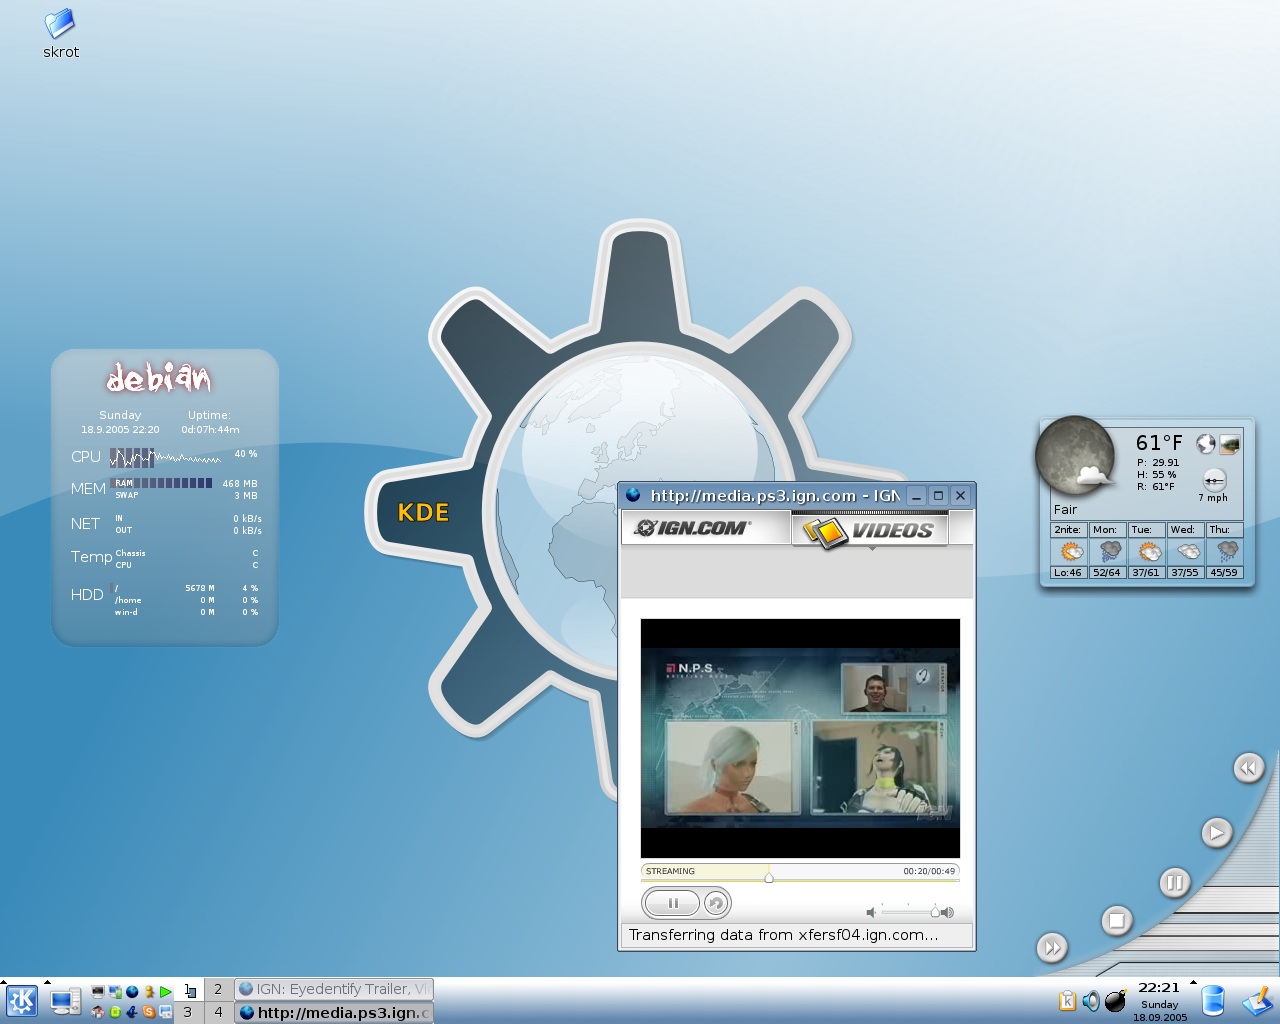1280x1024 pixels.
Task: Open the KDE K menu
Action: coord(22,1001)
